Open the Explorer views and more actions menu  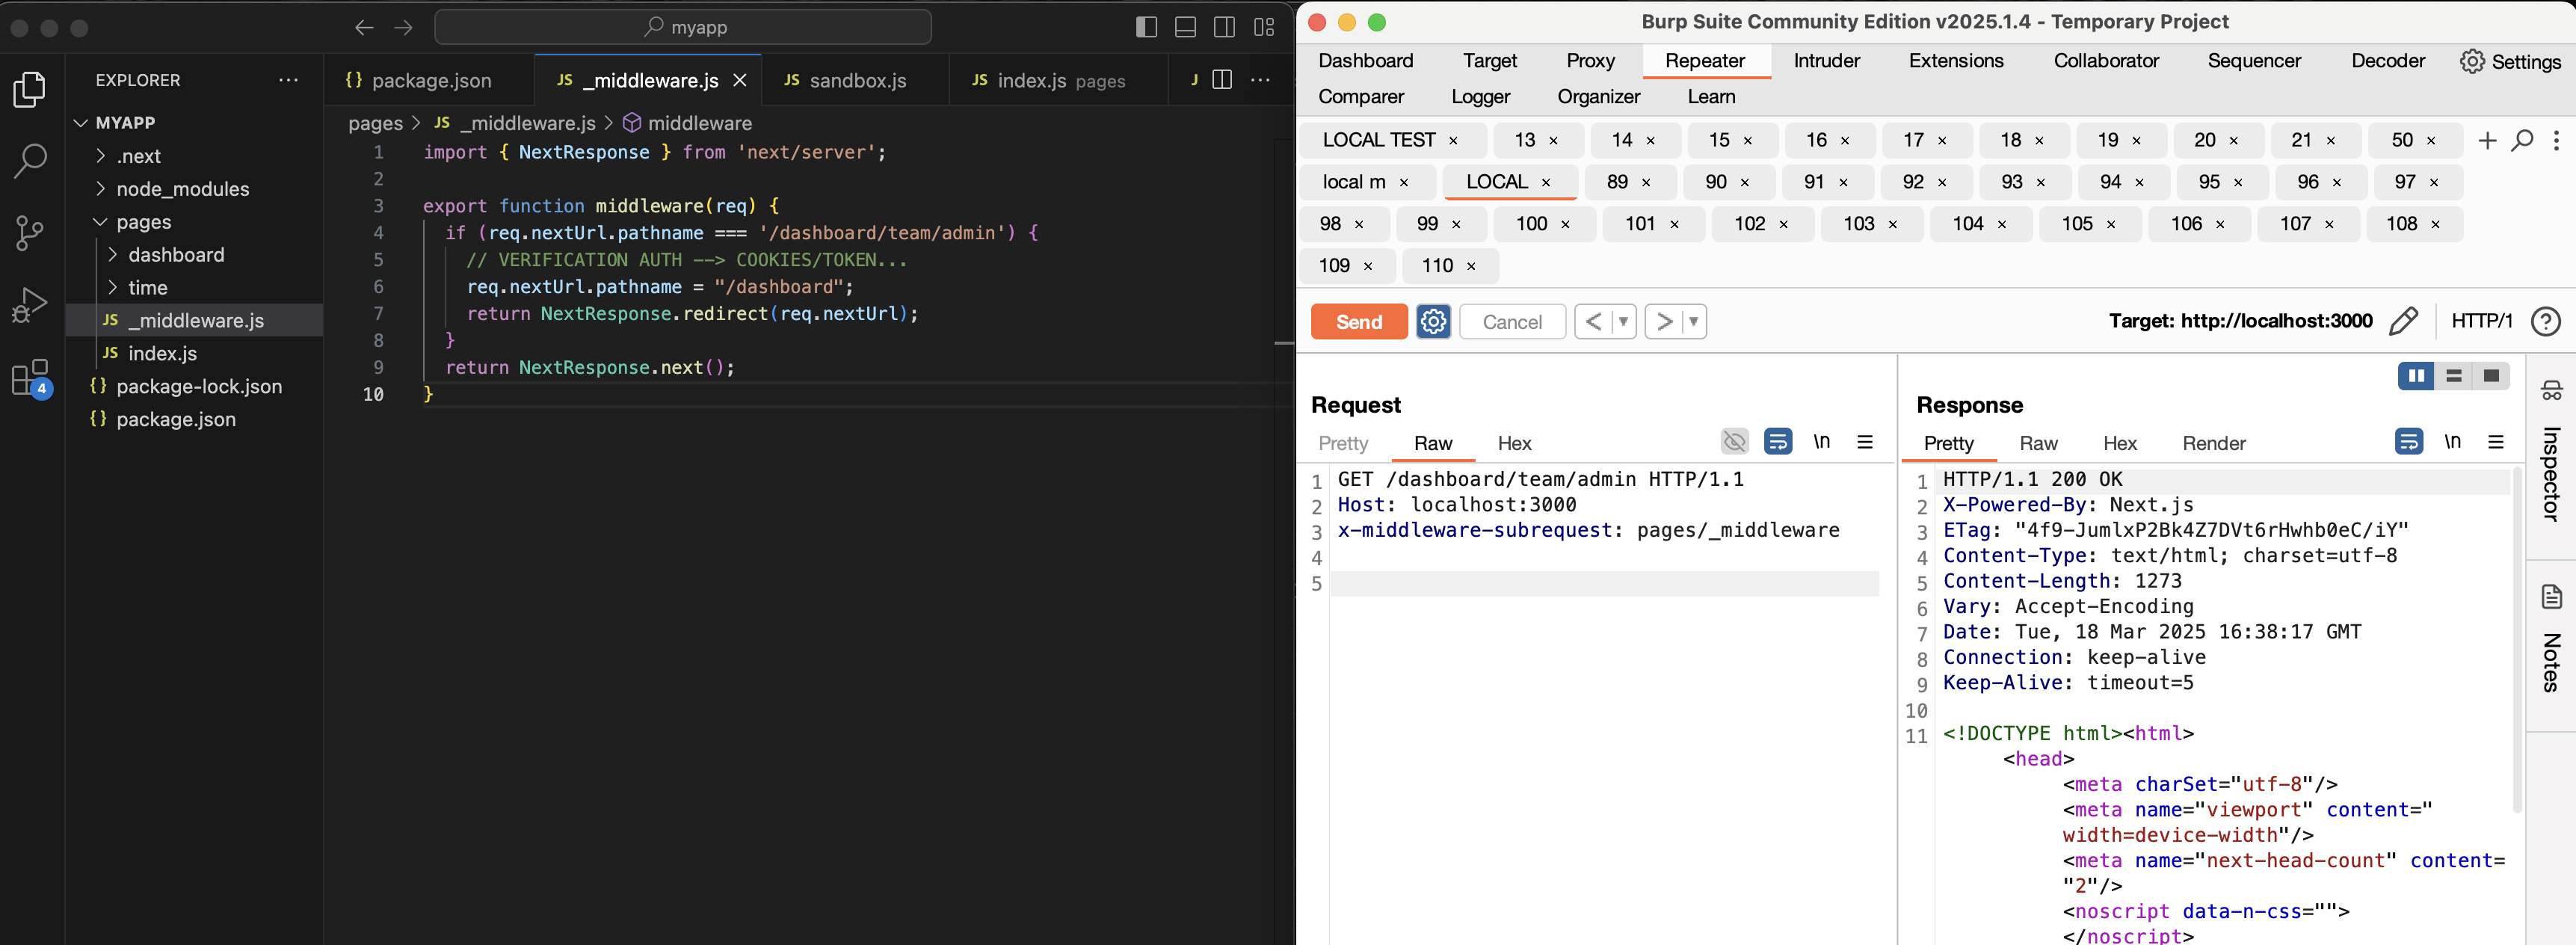(289, 80)
